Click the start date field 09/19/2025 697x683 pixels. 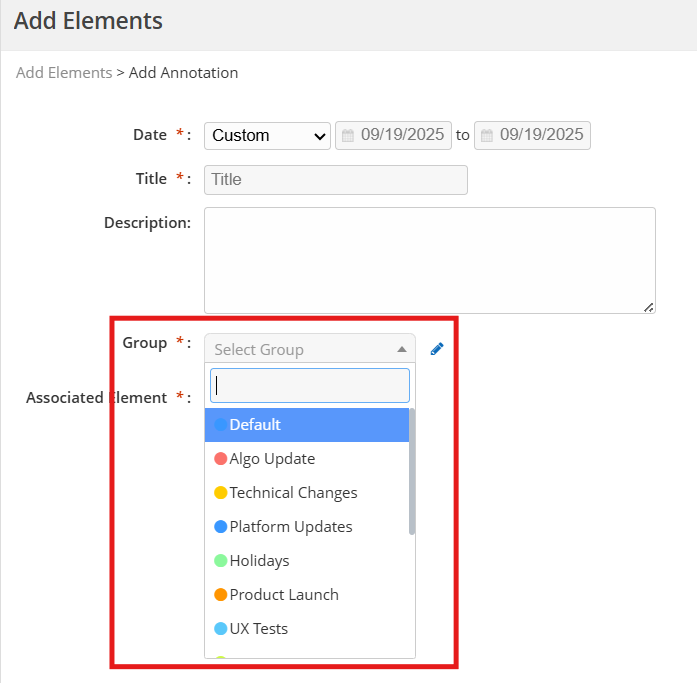tap(402, 136)
